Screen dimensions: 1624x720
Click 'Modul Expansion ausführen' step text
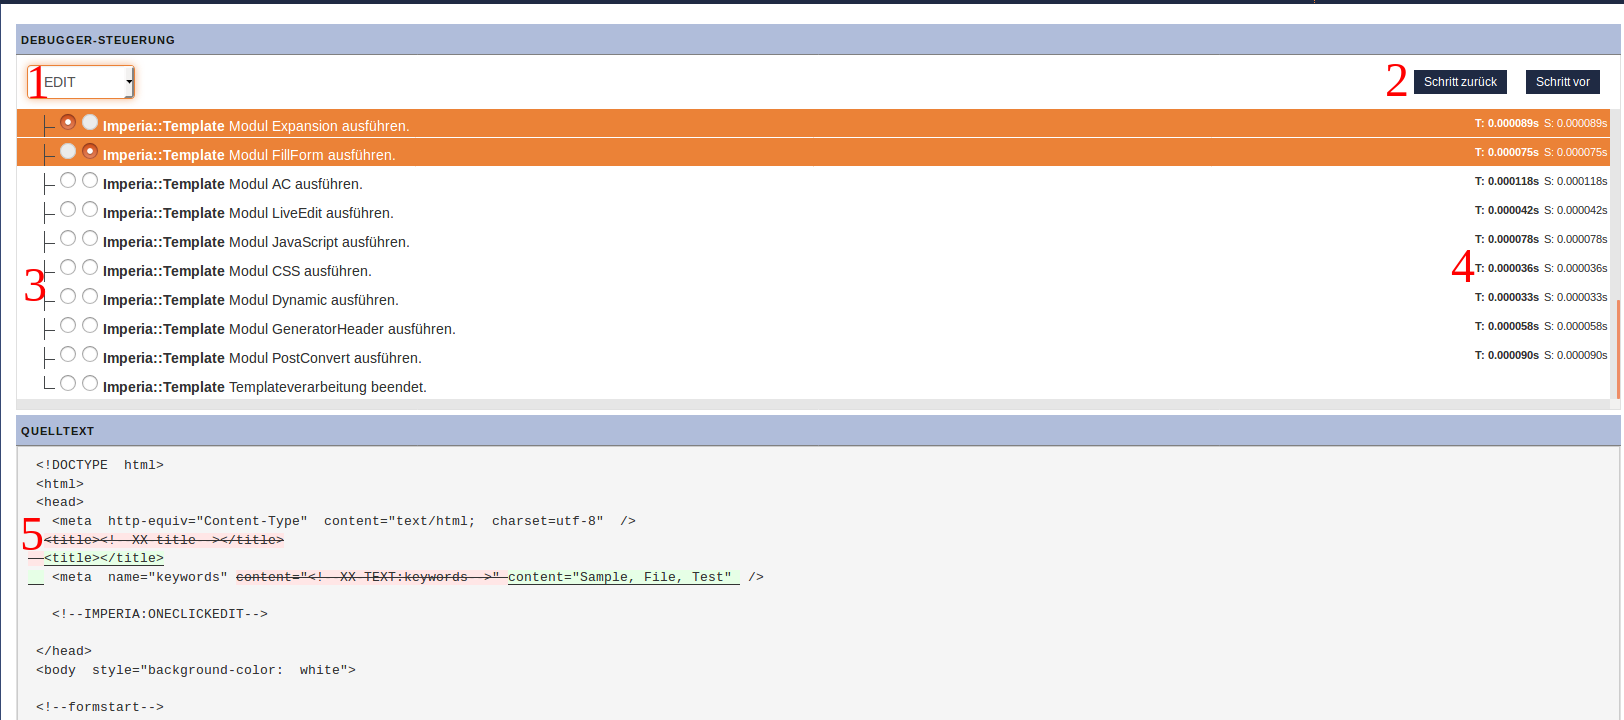[x=319, y=126]
